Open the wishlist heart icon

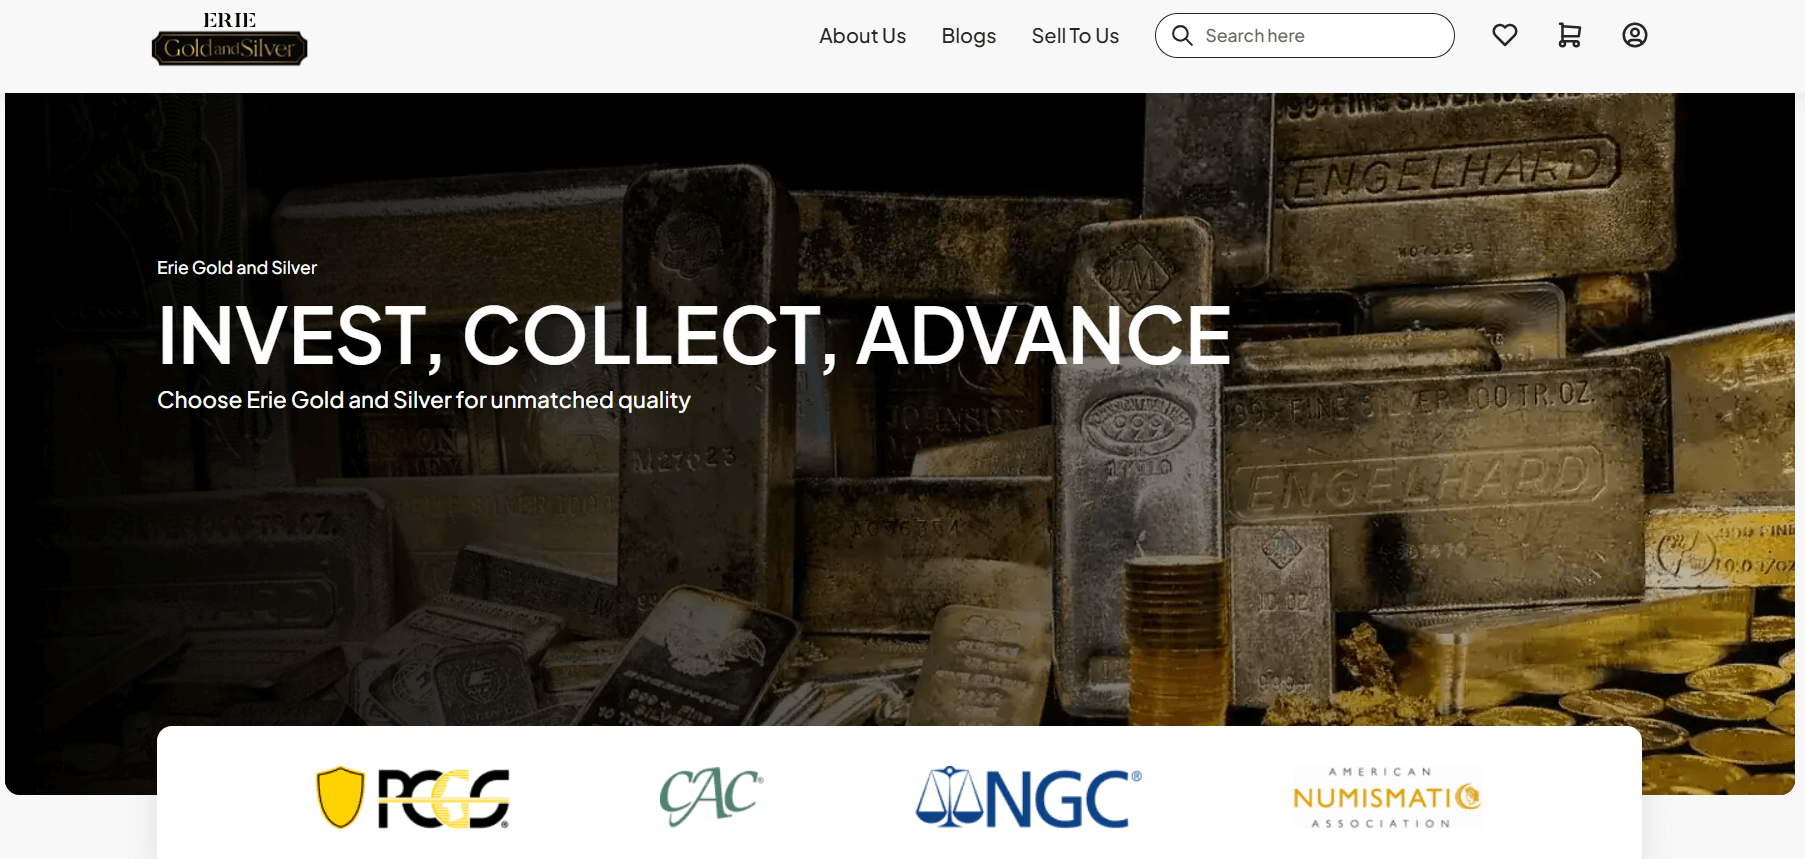pyautogui.click(x=1504, y=35)
